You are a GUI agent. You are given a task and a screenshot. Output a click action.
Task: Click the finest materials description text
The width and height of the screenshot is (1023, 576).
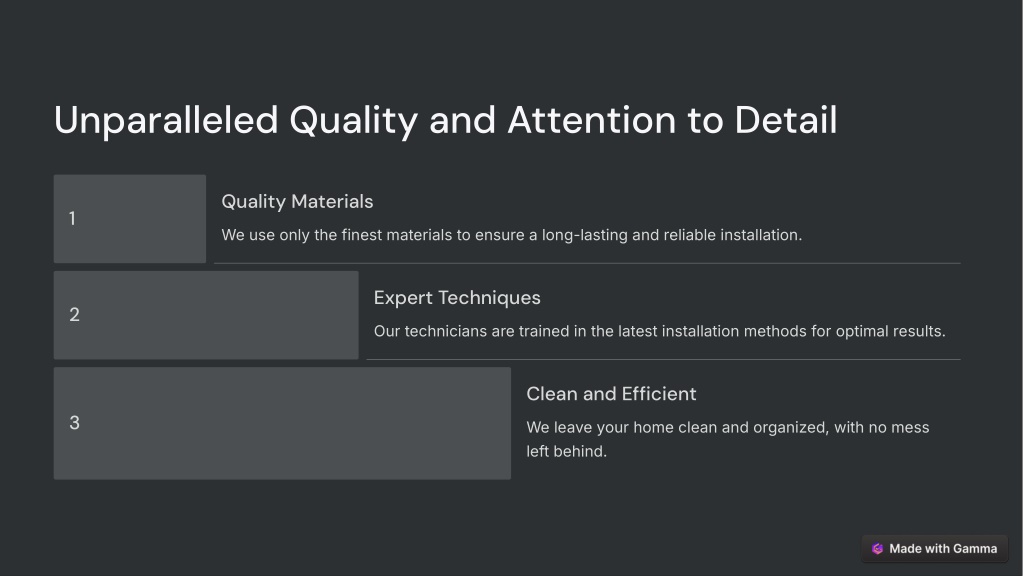512,235
